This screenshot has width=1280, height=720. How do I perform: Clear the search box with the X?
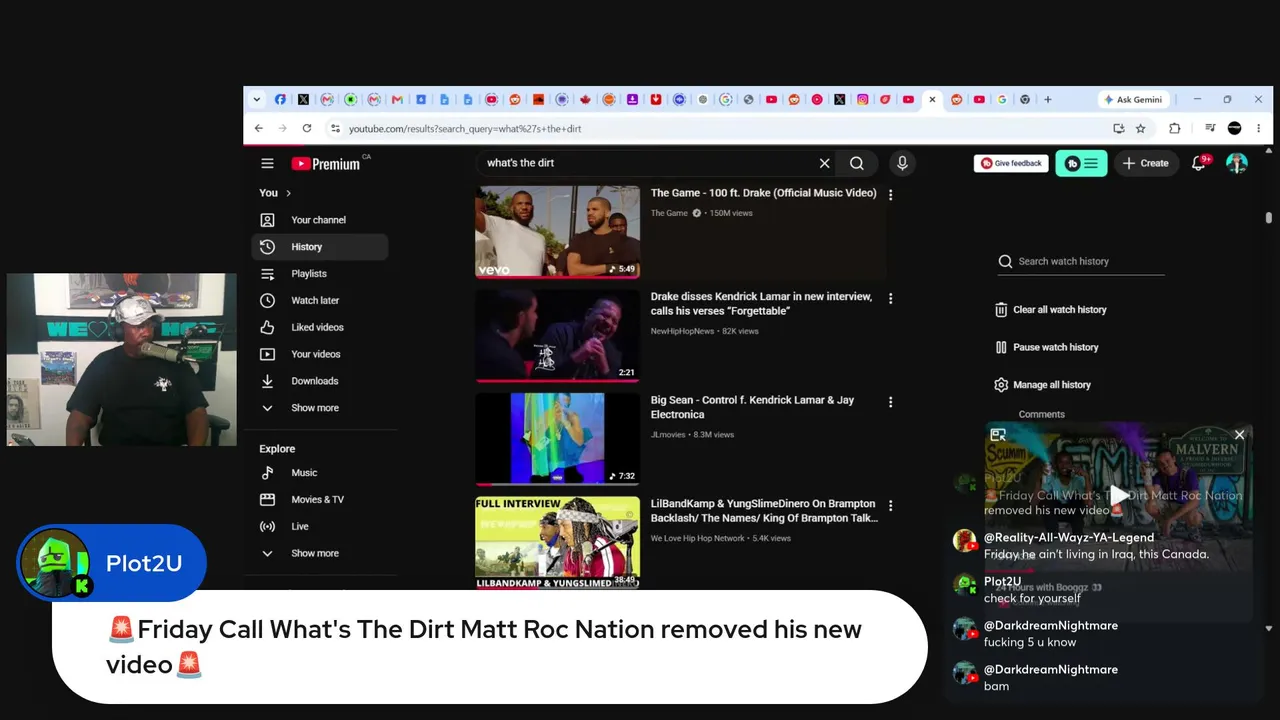click(x=824, y=163)
